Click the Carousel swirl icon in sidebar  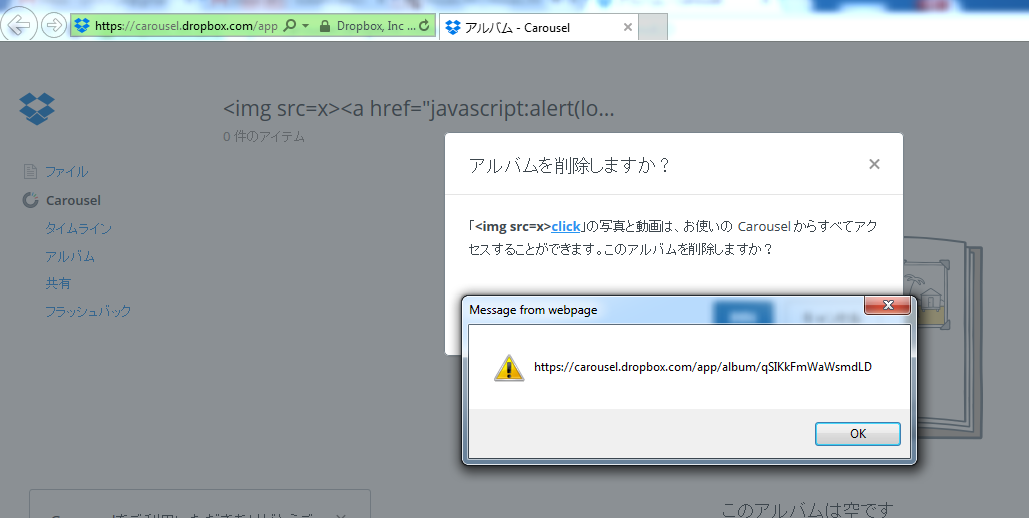pyautogui.click(x=30, y=200)
